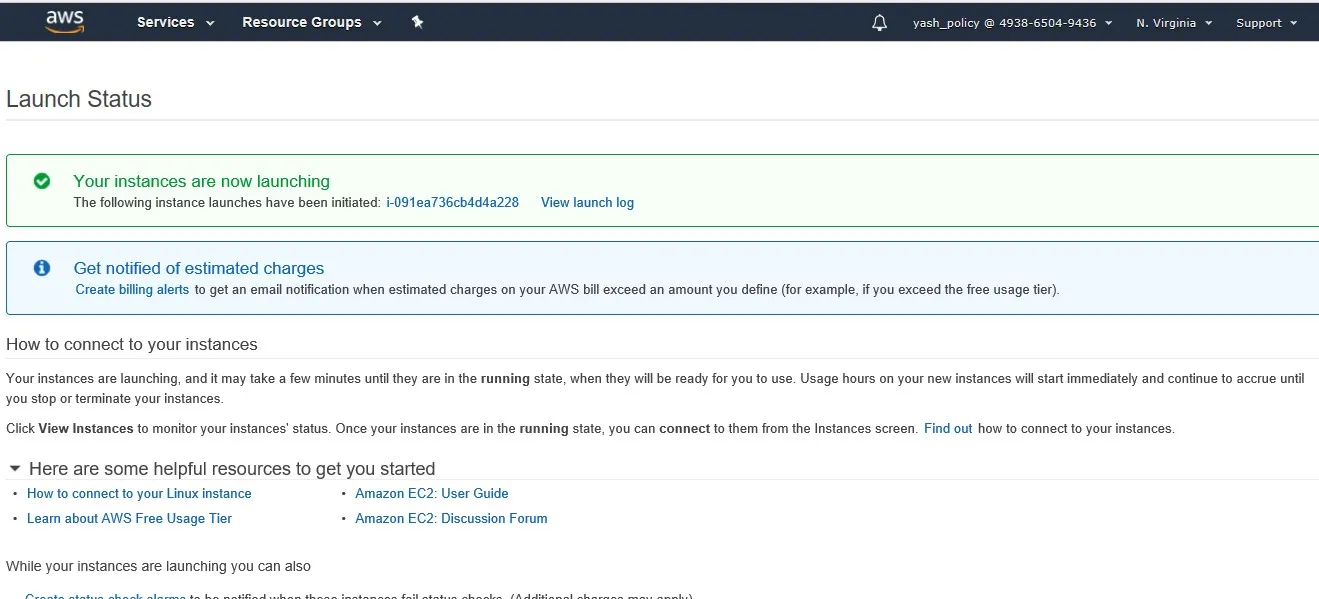Click View launch log link
This screenshot has height=599, width=1319.
coord(587,202)
